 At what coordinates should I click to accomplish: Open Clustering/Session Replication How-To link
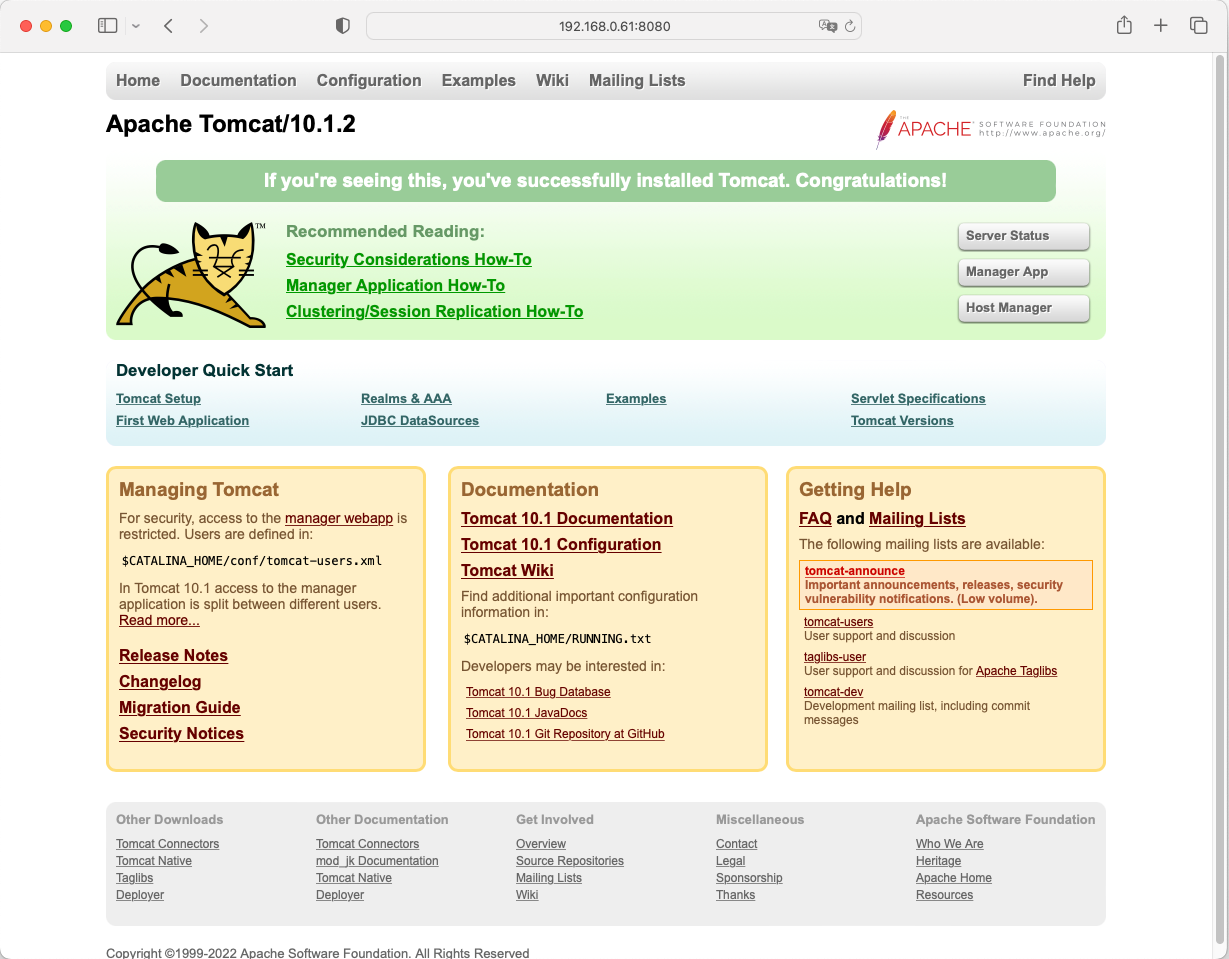click(x=434, y=311)
